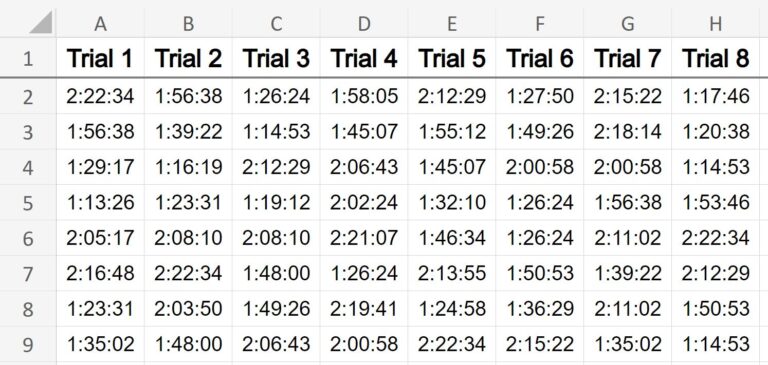This screenshot has height=365, width=768.
Task: Select cell C3 with value 1:14:53
Action: point(276,131)
